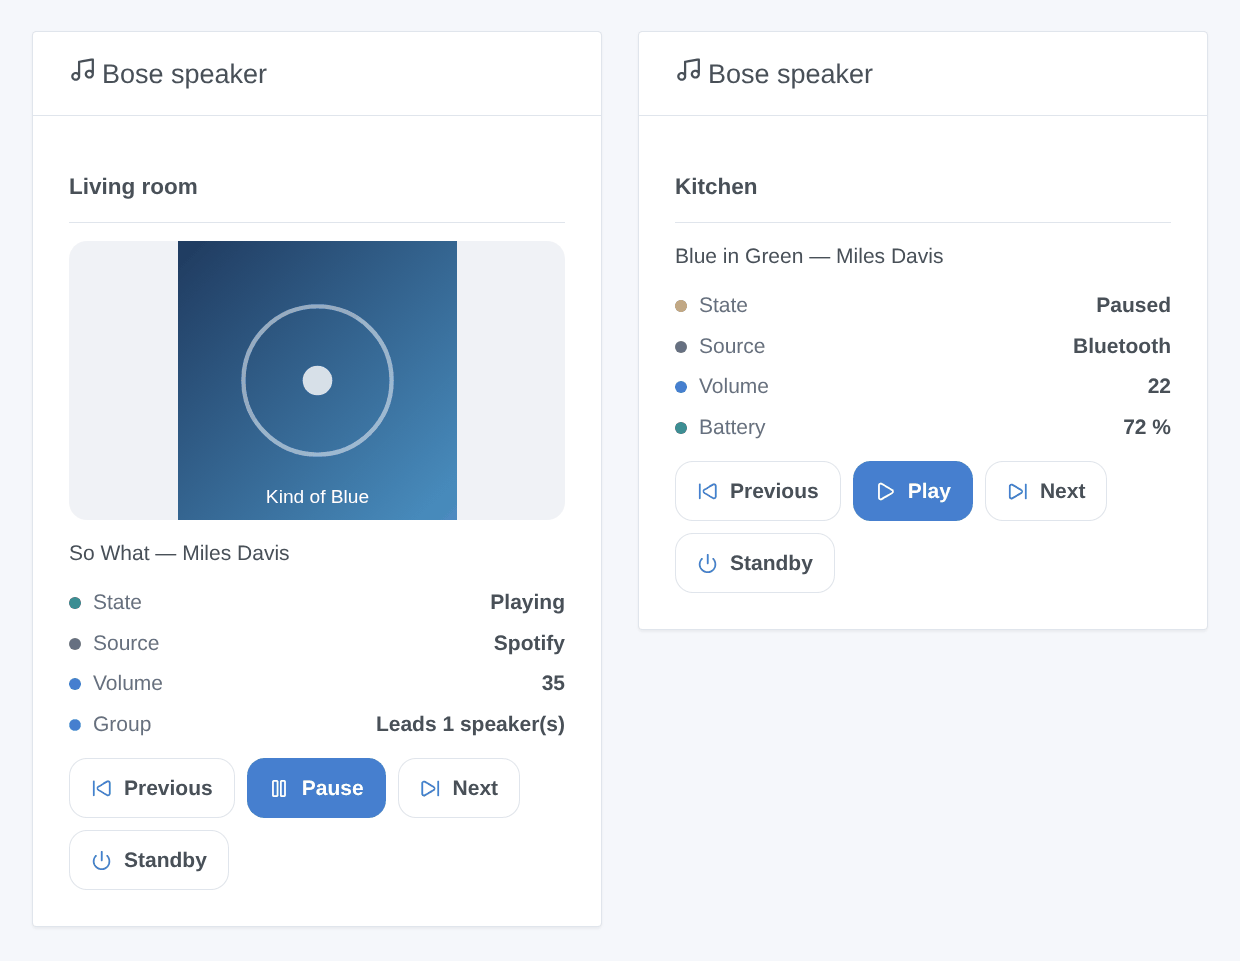The width and height of the screenshot is (1240, 961).
Task: Click the 72 % battery value
Action: 1147,427
